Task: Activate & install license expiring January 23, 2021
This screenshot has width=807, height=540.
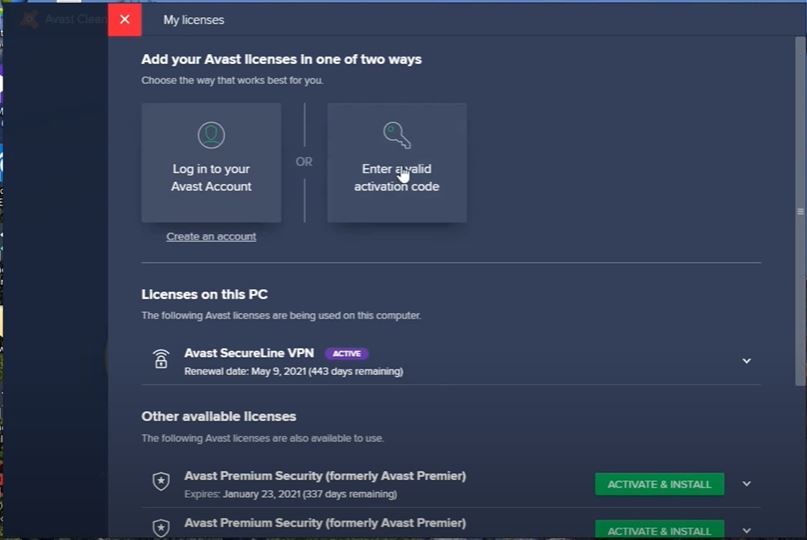Action: pyautogui.click(x=659, y=484)
